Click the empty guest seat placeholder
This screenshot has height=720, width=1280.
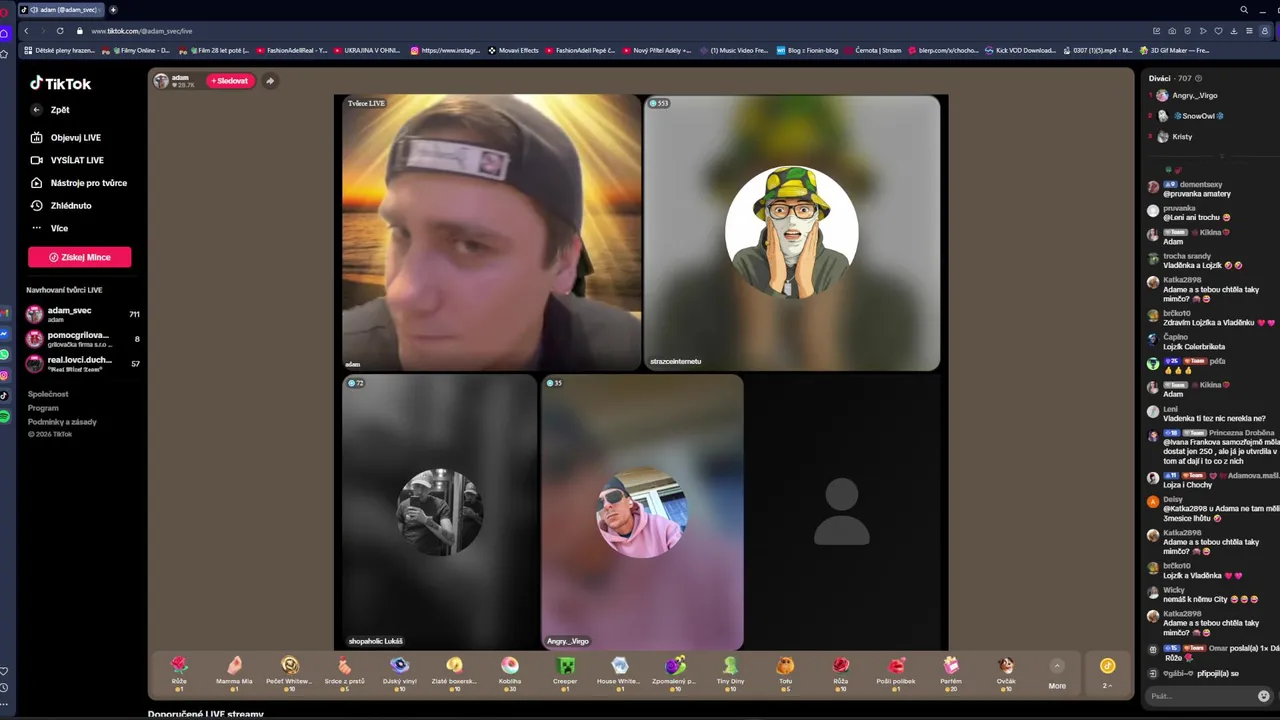(x=842, y=511)
